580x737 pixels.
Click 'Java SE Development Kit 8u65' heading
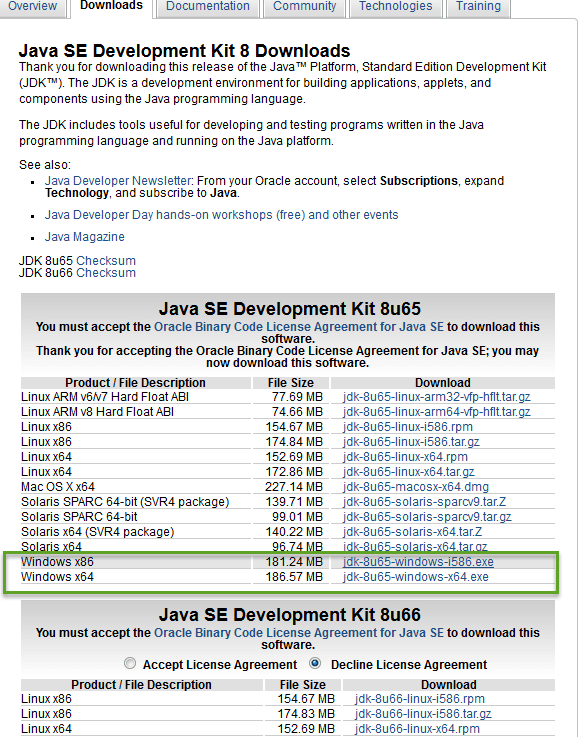click(290, 309)
